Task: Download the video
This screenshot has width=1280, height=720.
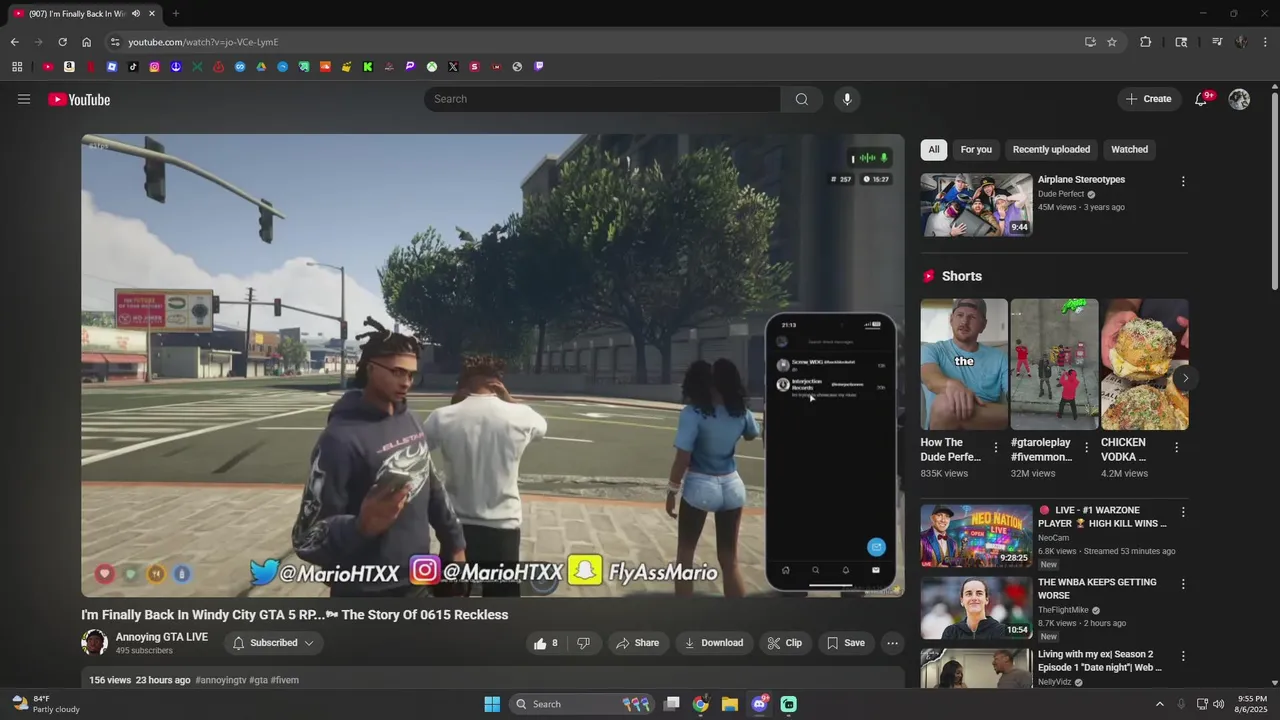Action: pos(714,643)
